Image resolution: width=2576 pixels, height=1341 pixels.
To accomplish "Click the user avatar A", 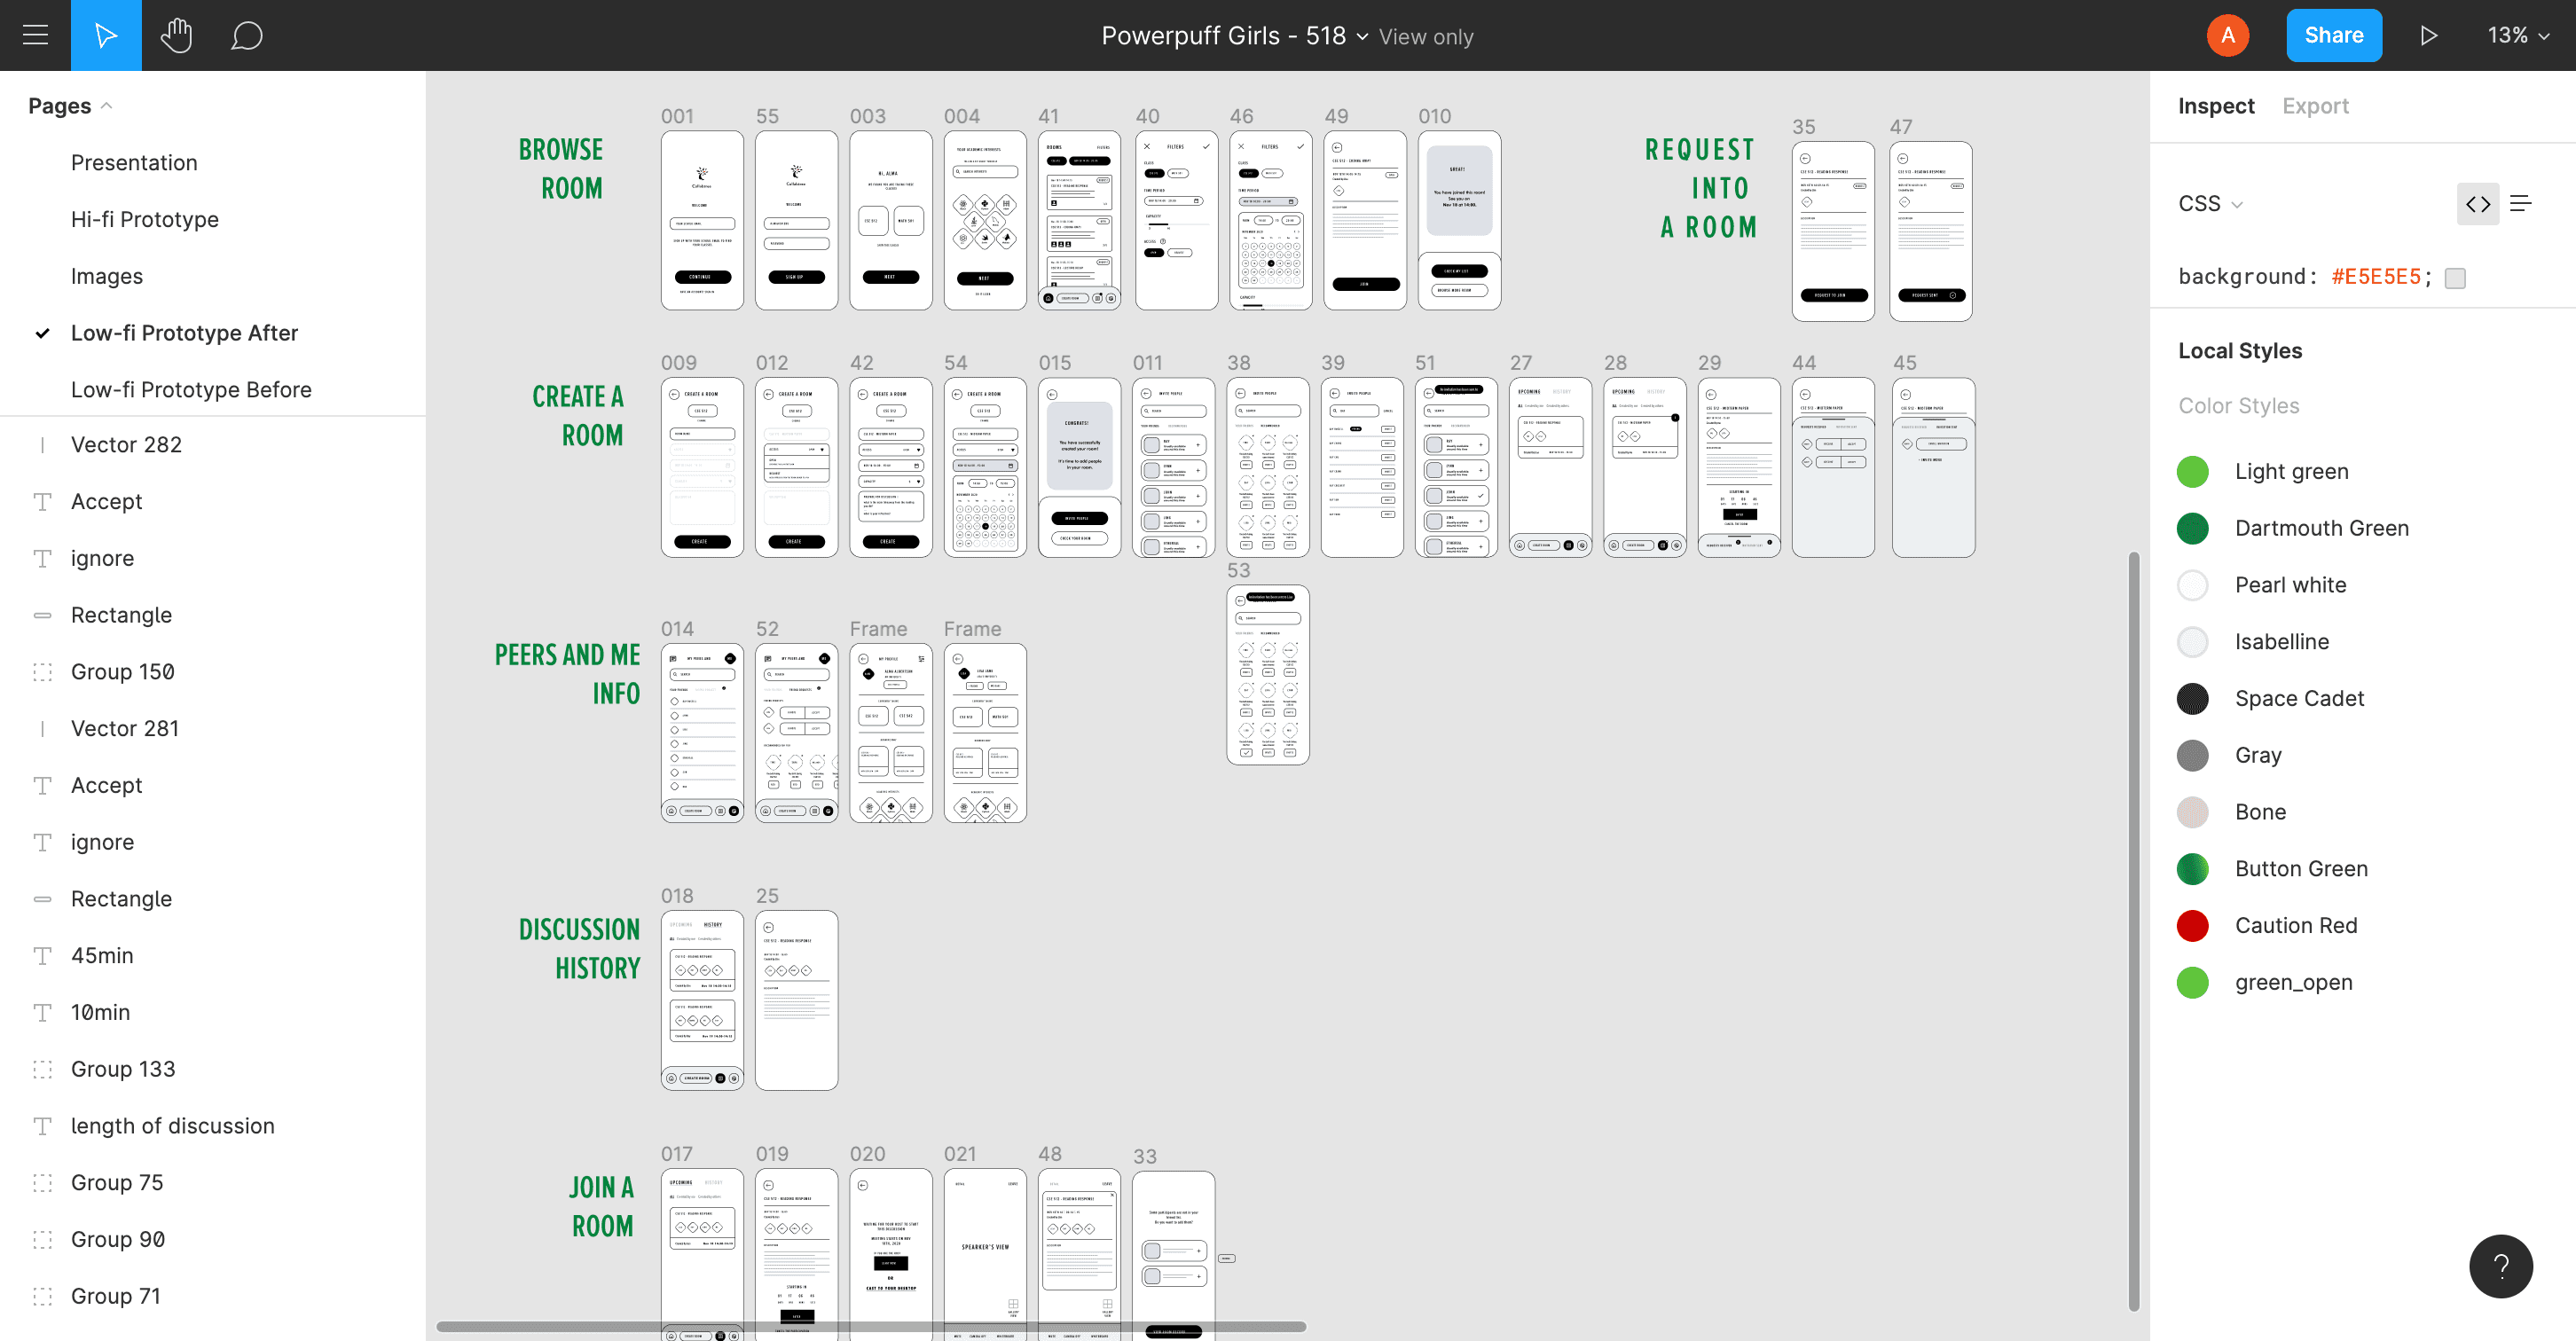I will pos(2227,35).
